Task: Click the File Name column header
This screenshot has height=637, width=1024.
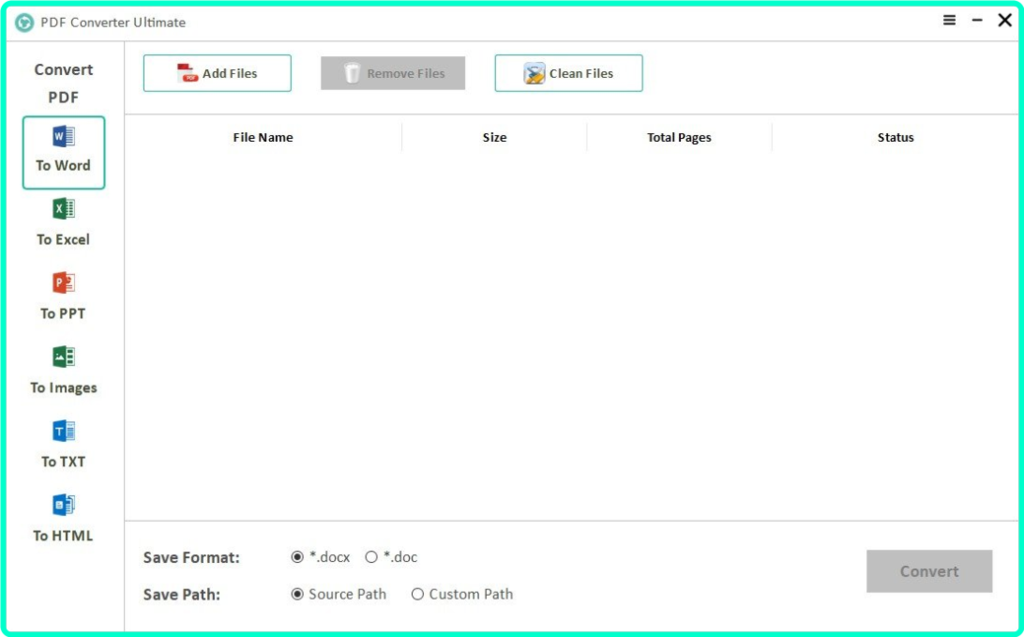Action: (x=263, y=137)
